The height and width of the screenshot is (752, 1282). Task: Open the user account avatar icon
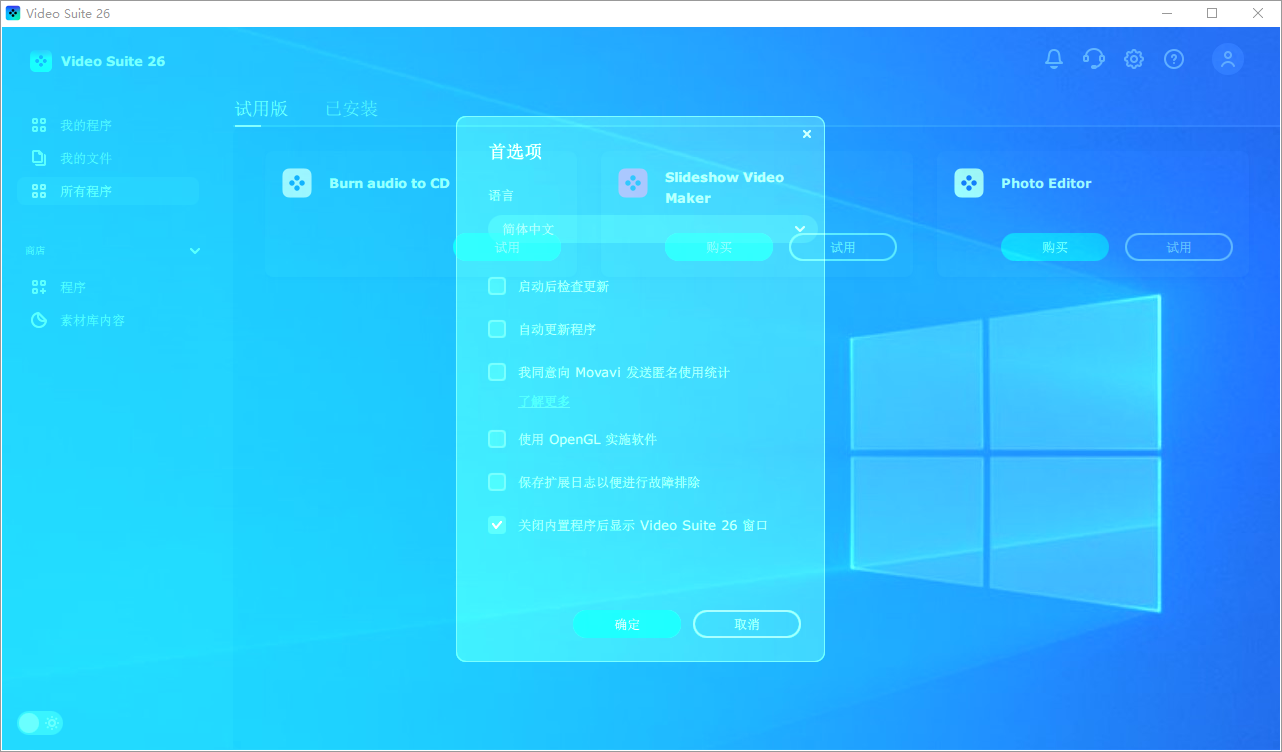(1228, 59)
